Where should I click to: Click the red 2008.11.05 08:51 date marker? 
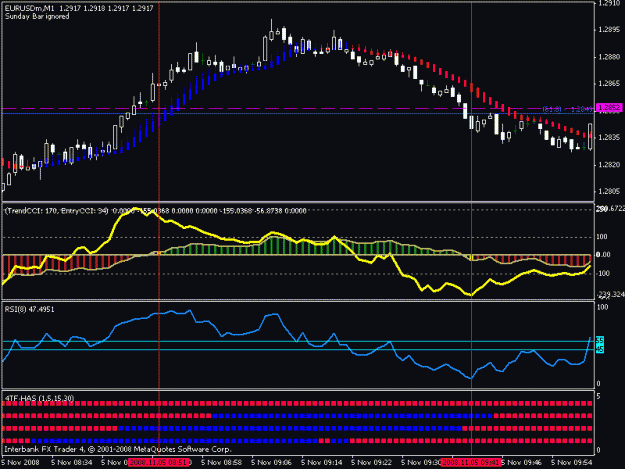click(158, 463)
